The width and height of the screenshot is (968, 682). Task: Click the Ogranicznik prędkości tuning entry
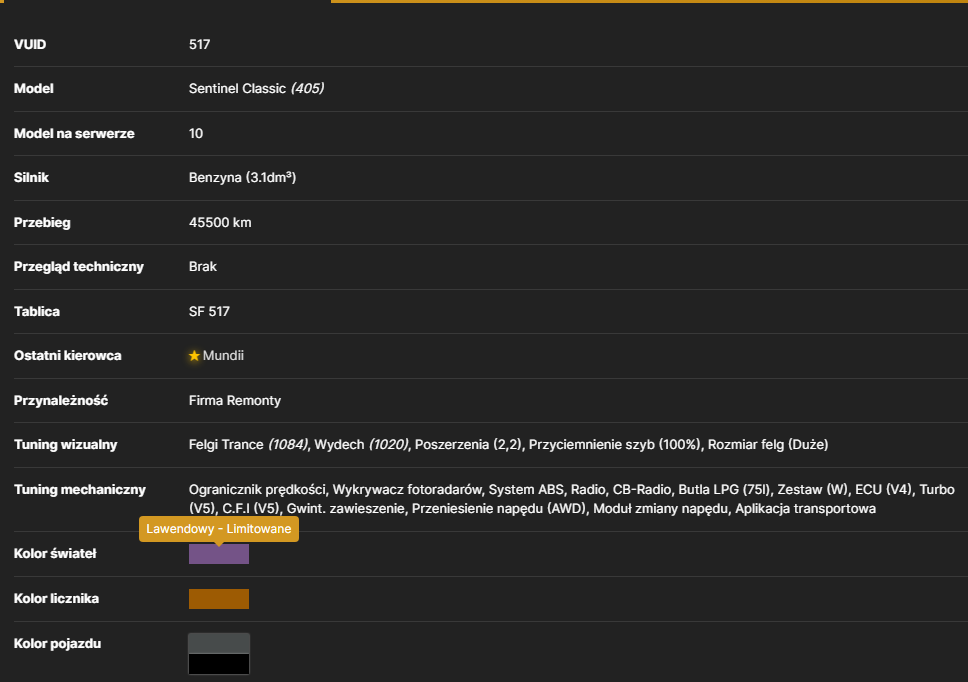tap(257, 489)
